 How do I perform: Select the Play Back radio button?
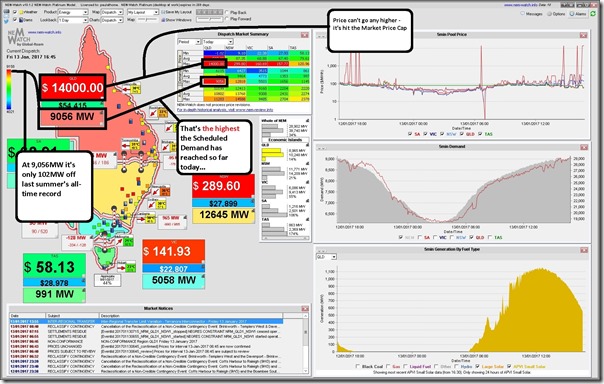coord(226,13)
